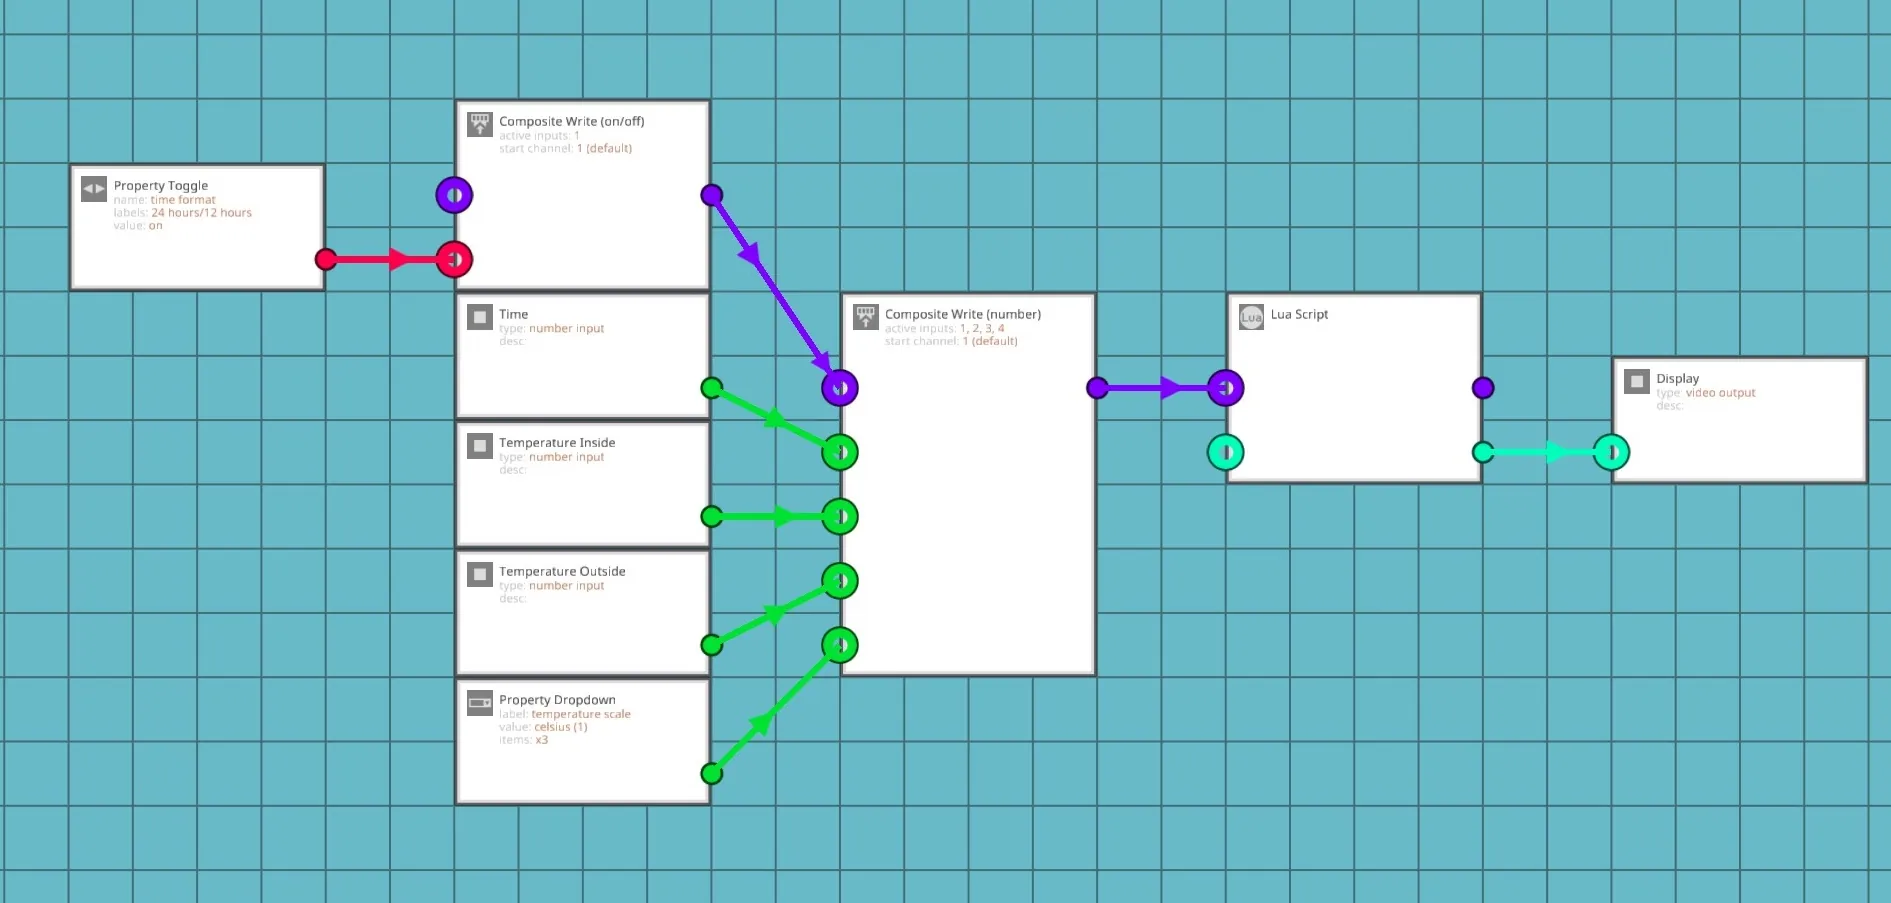The image size is (1891, 903).
Task: Click the Property Dropdown green output port
Action: [x=712, y=773]
